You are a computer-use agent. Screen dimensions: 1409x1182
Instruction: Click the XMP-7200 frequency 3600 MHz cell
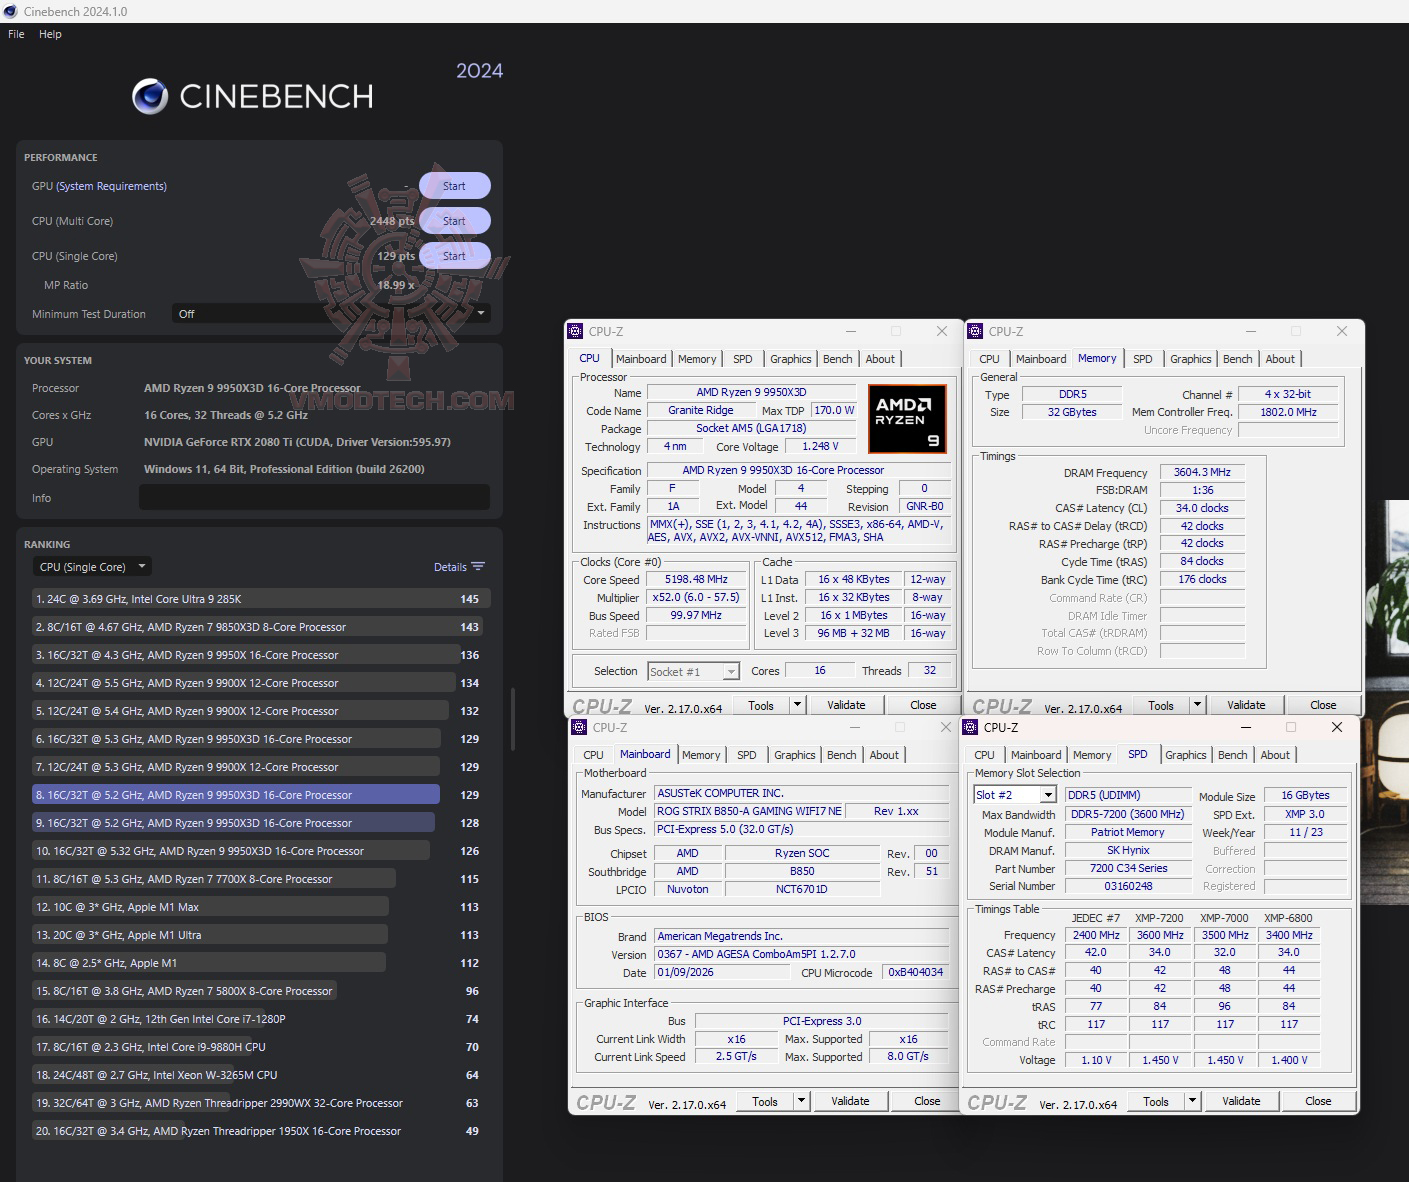point(1159,935)
